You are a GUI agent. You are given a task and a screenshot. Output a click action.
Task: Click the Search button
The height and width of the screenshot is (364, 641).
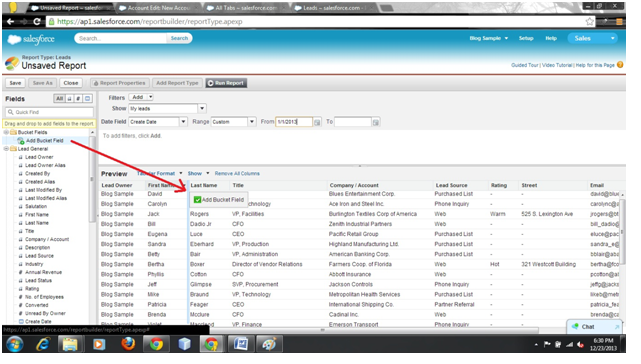(179, 38)
